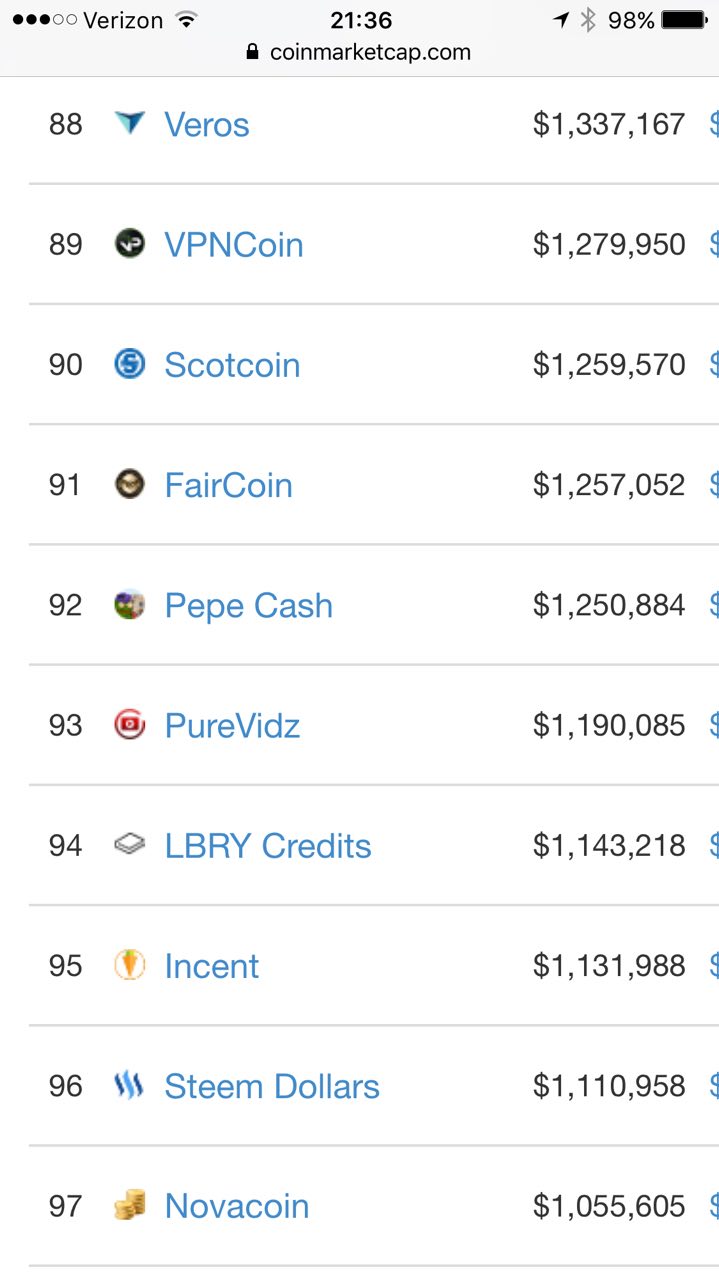Open the Veros coin page link
Viewport: 719px width, 1280px height.
tap(207, 125)
